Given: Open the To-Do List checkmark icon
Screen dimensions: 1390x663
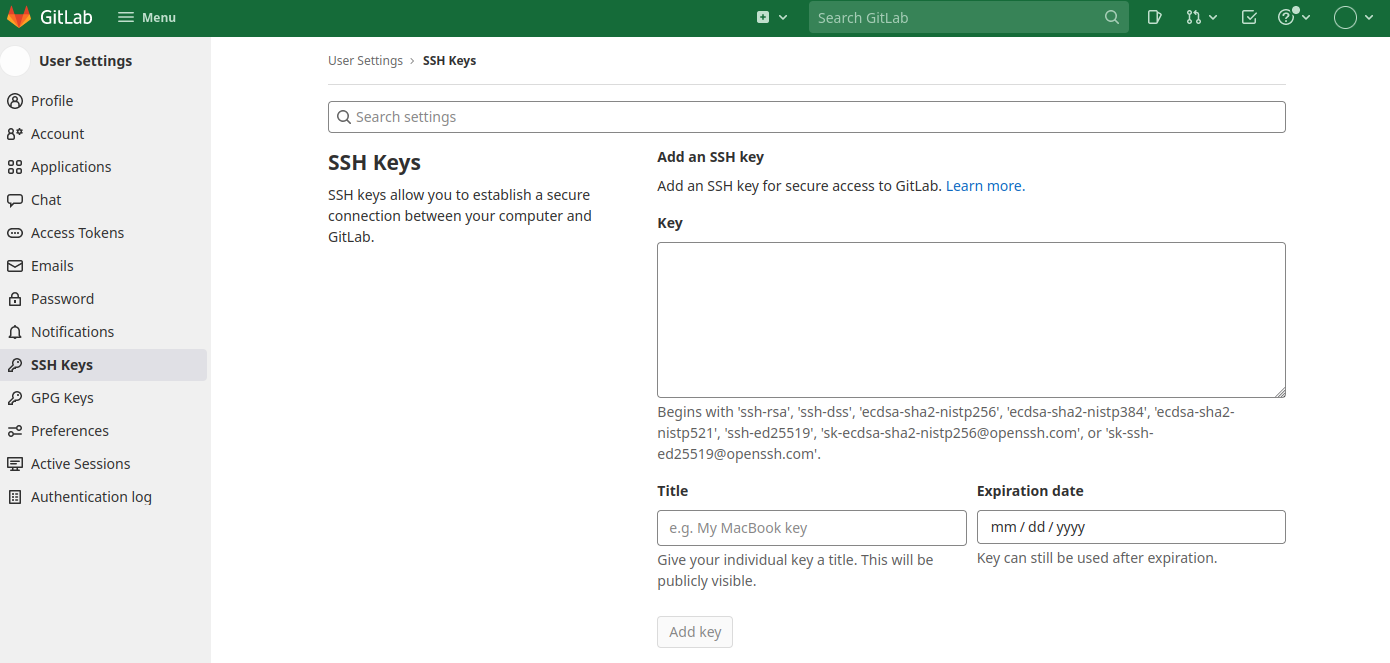Looking at the screenshot, I should pyautogui.click(x=1248, y=17).
